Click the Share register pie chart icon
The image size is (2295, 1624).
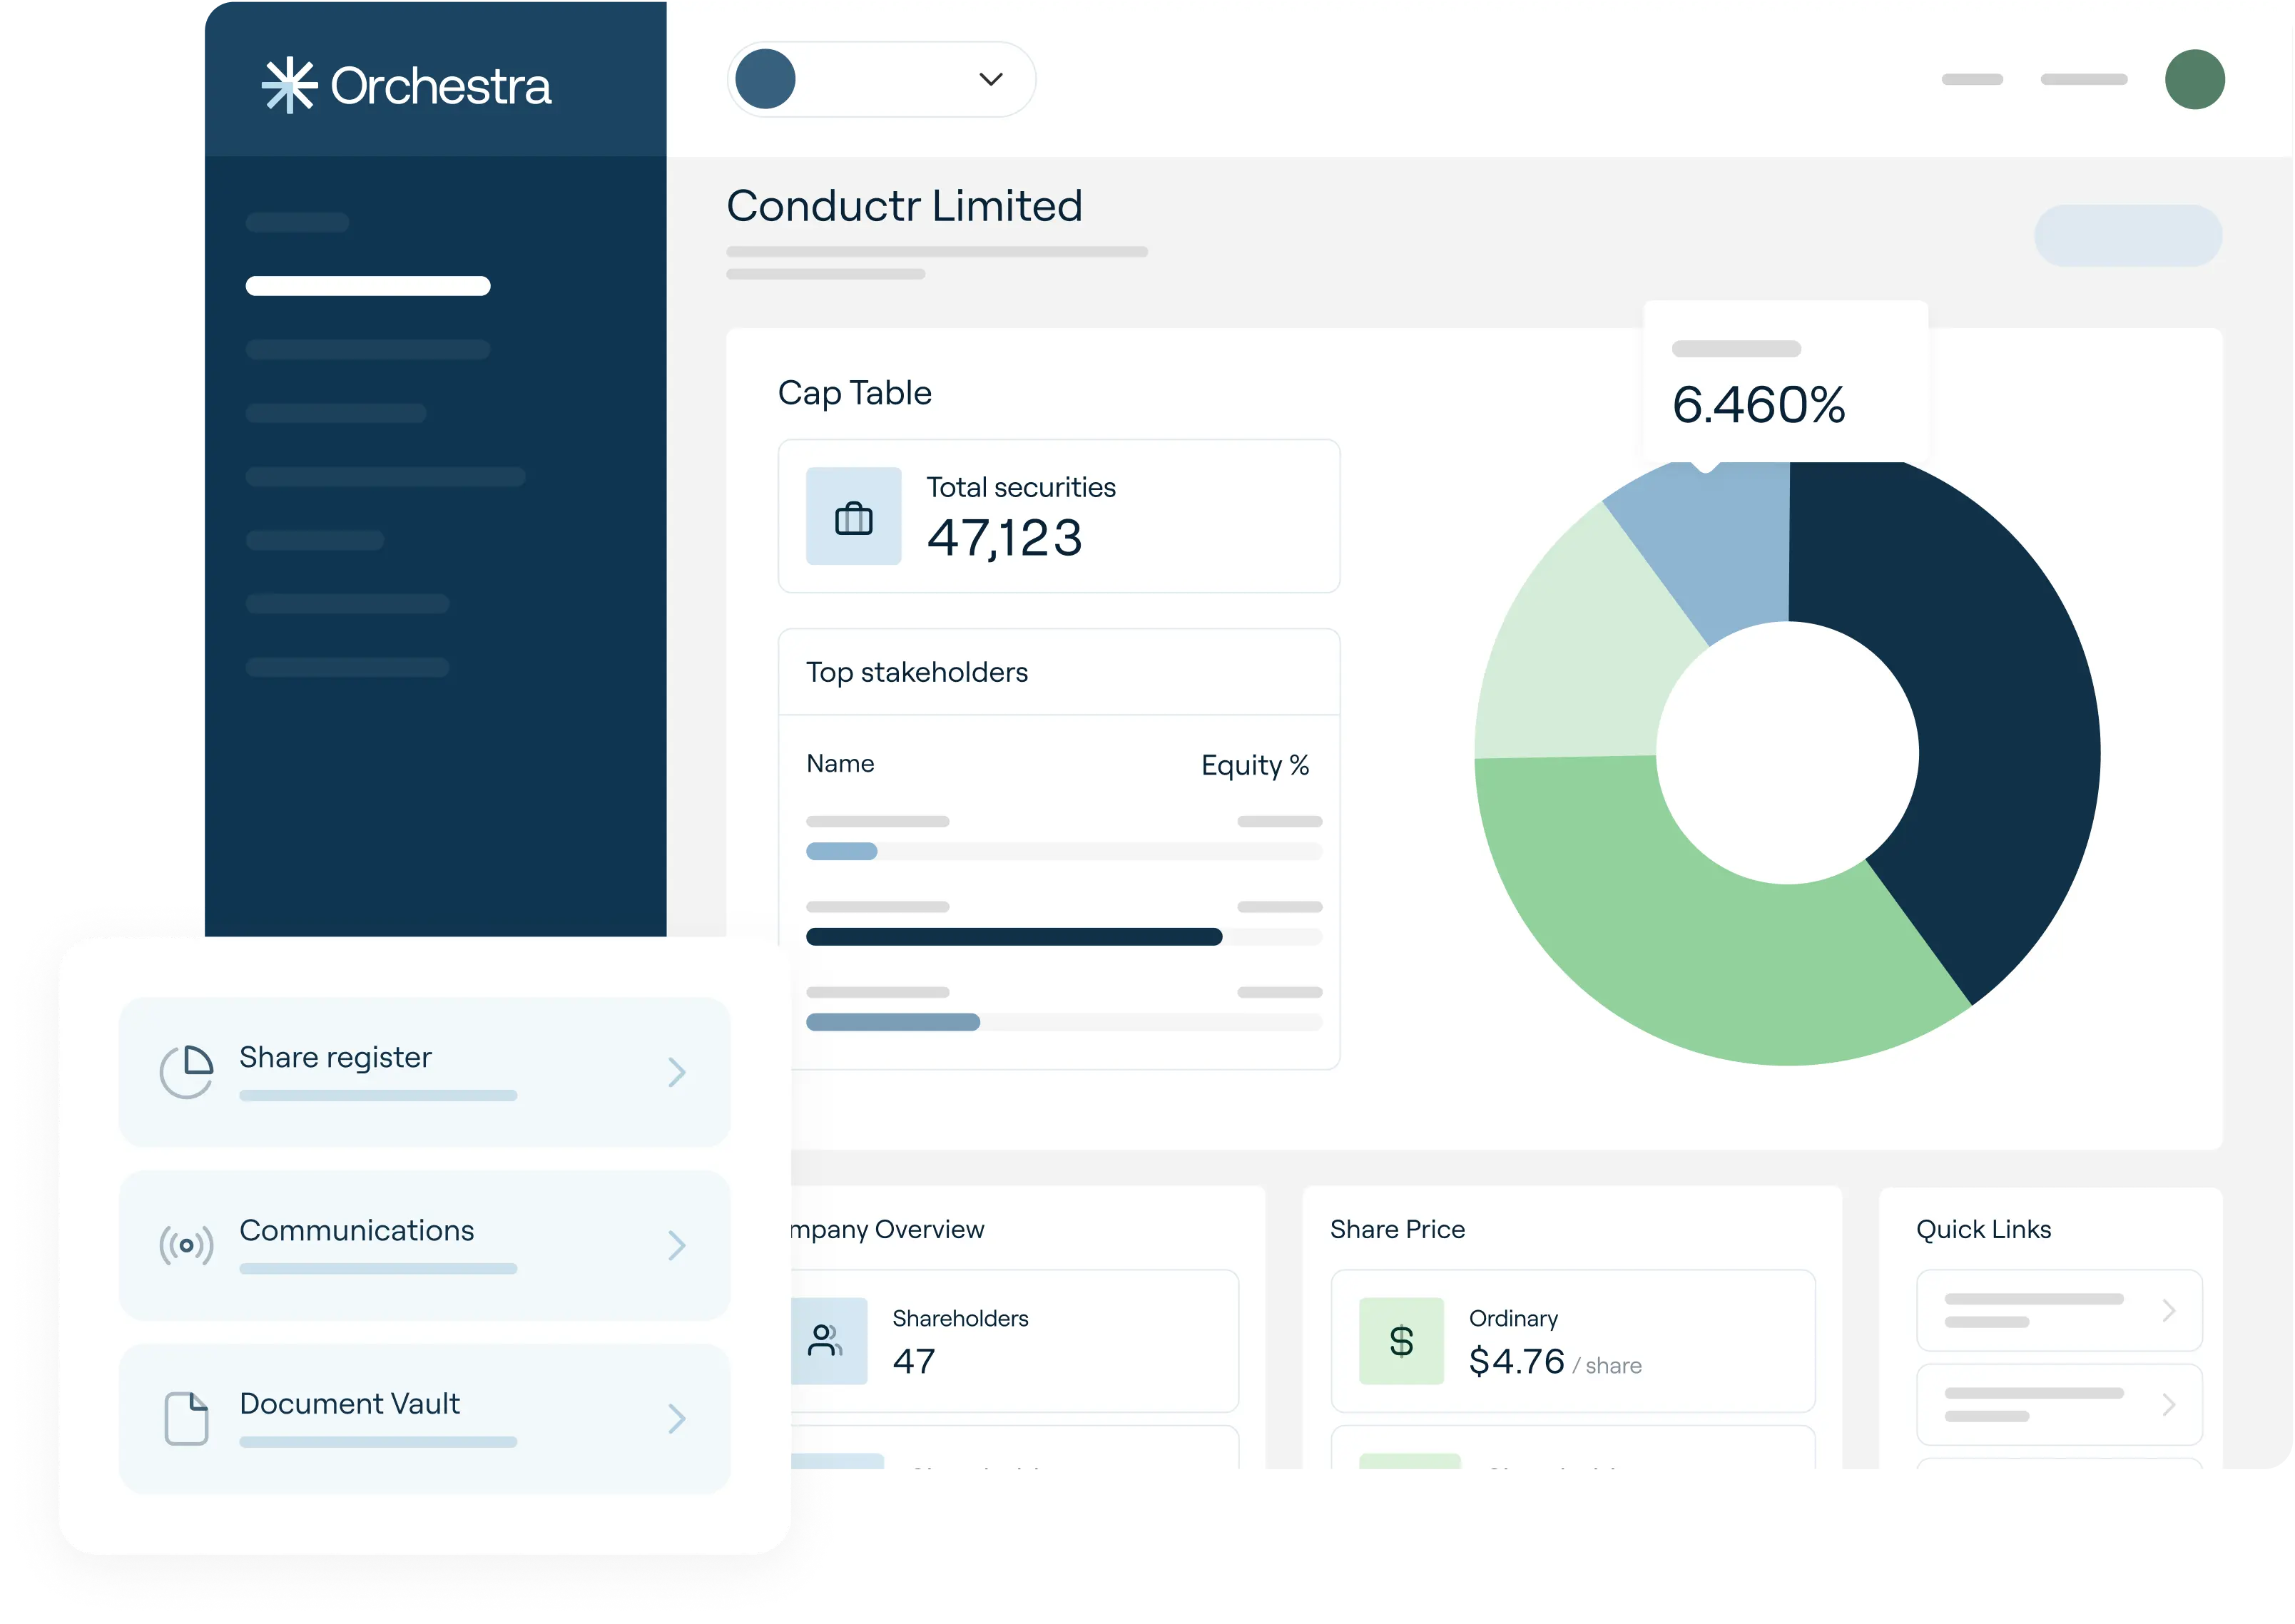tap(187, 1072)
